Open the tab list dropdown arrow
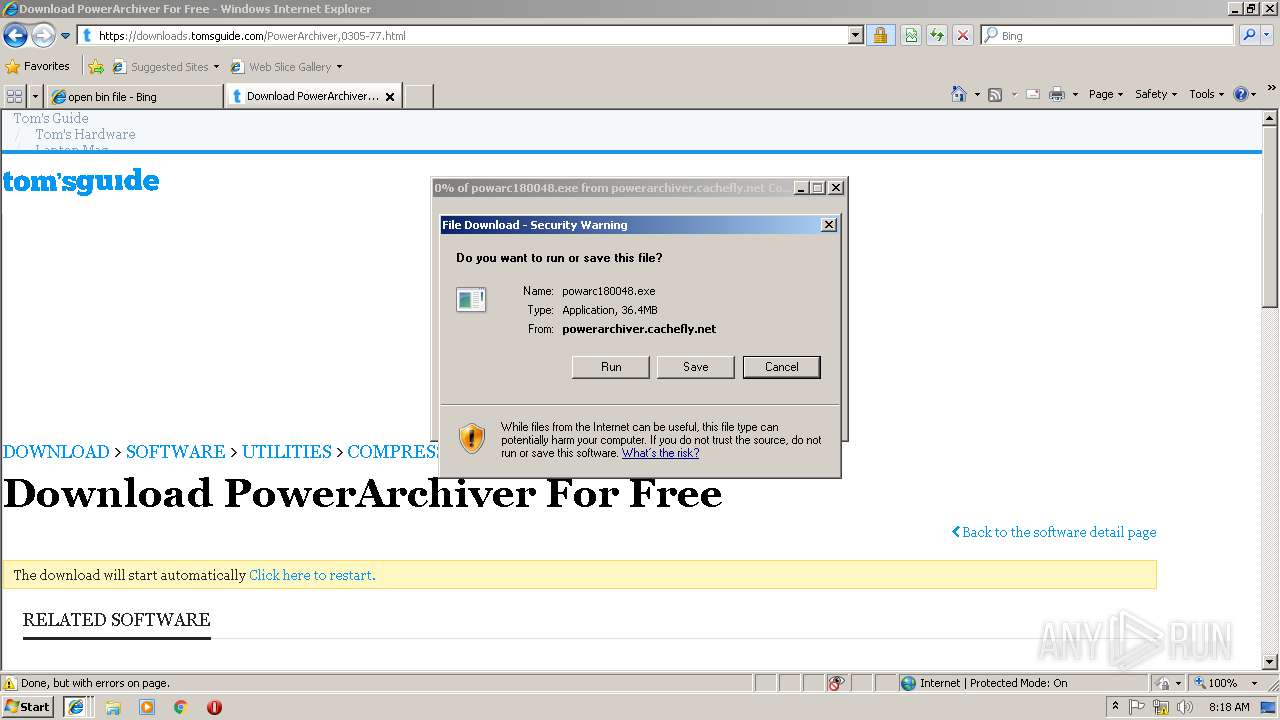The image size is (1280, 720). pyautogui.click(x=36, y=96)
